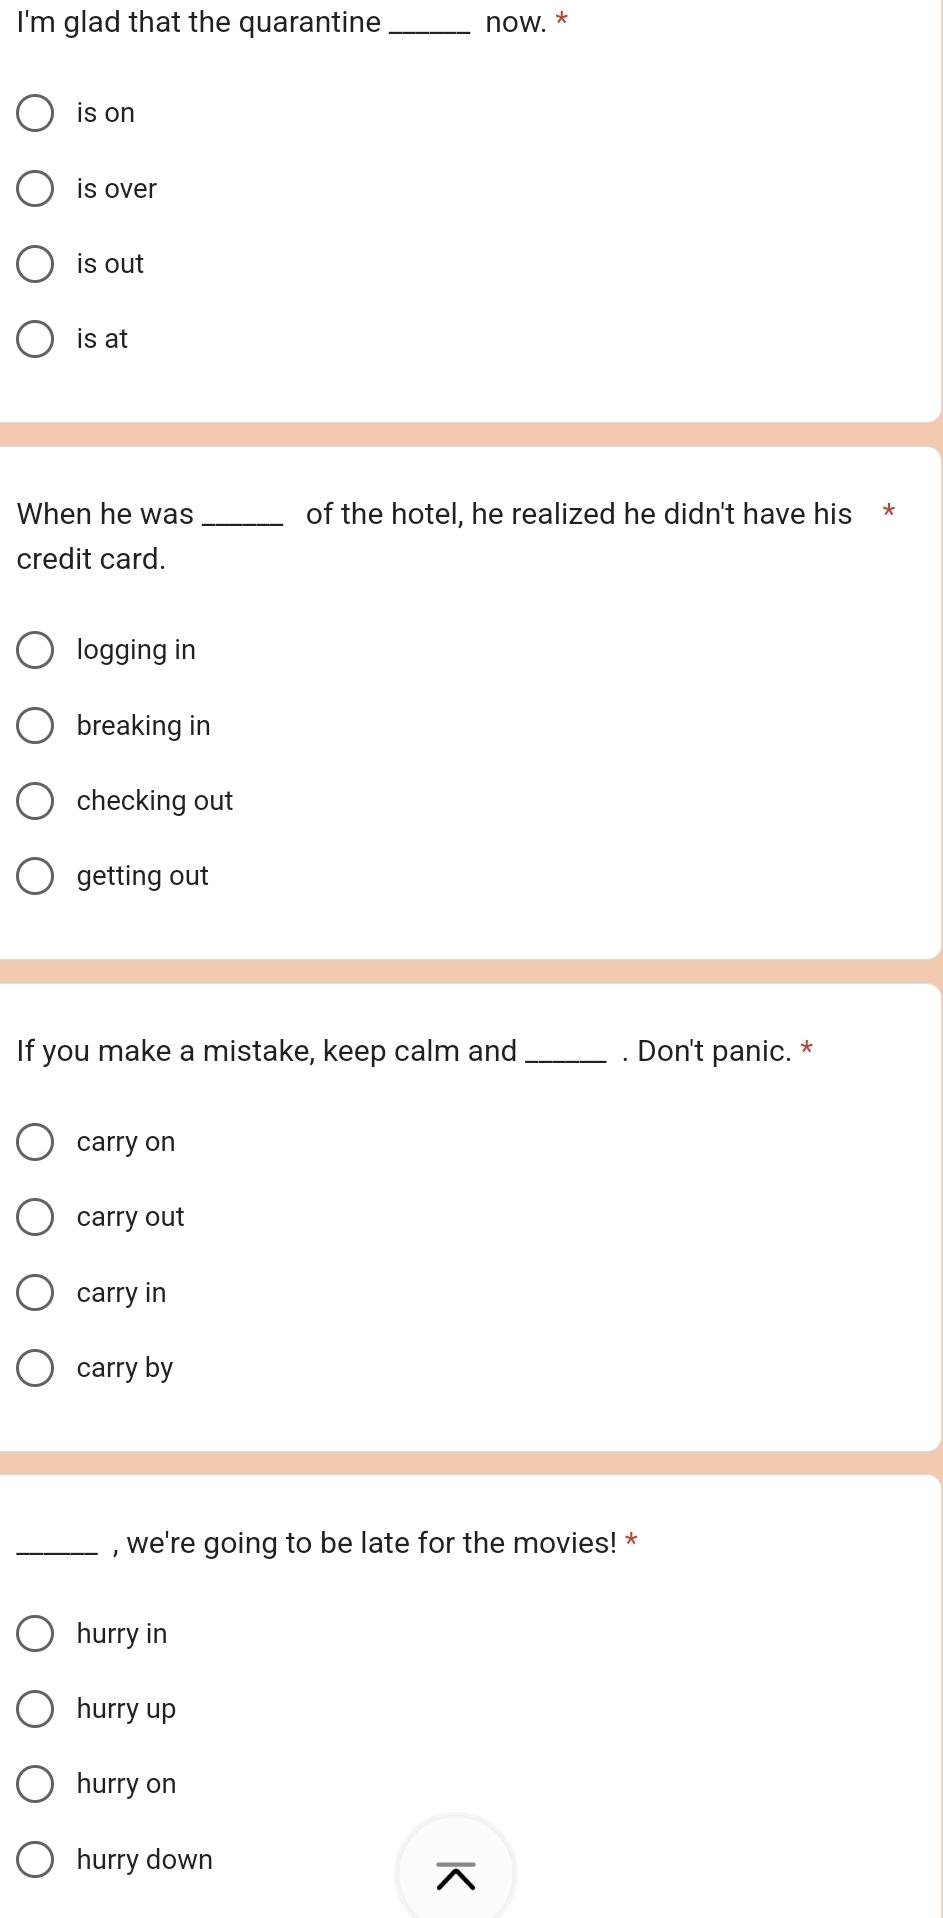Image resolution: width=943 pixels, height=1918 pixels.
Task: Select "logging in" for the hotel question
Action: click(x=35, y=650)
